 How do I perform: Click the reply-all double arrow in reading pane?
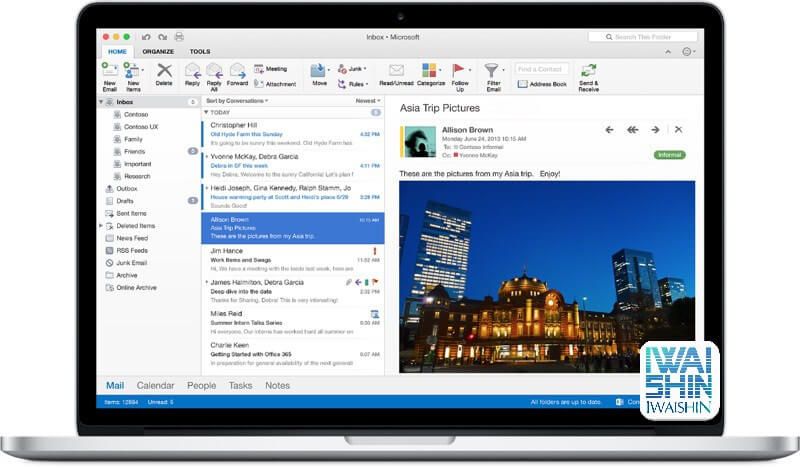tap(633, 130)
